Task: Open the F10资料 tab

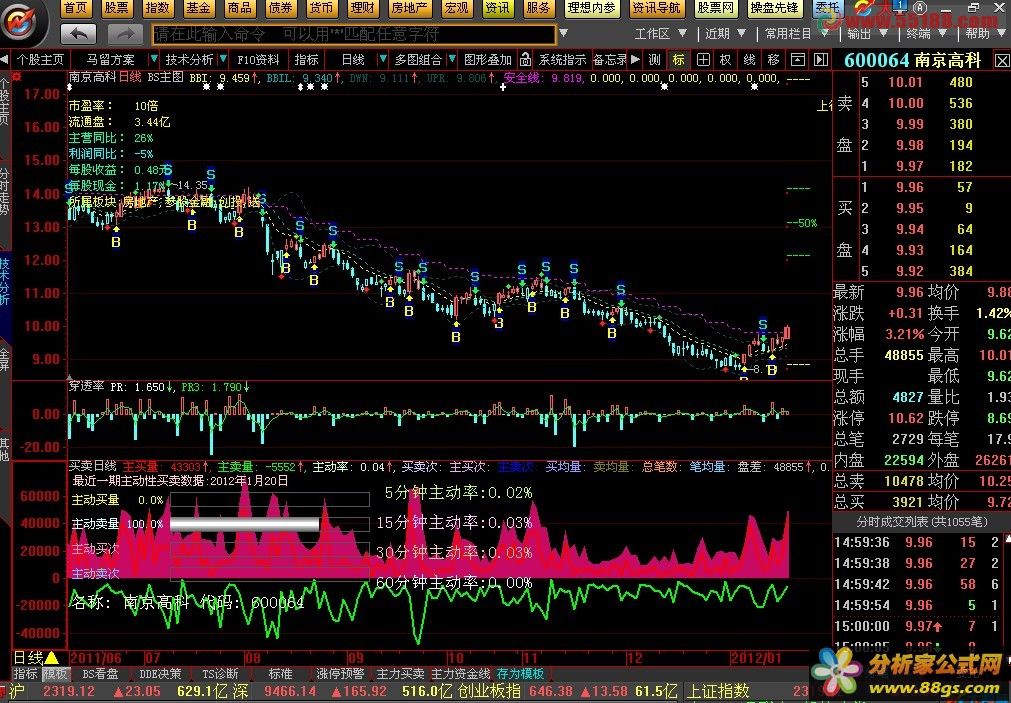Action: click(x=258, y=60)
